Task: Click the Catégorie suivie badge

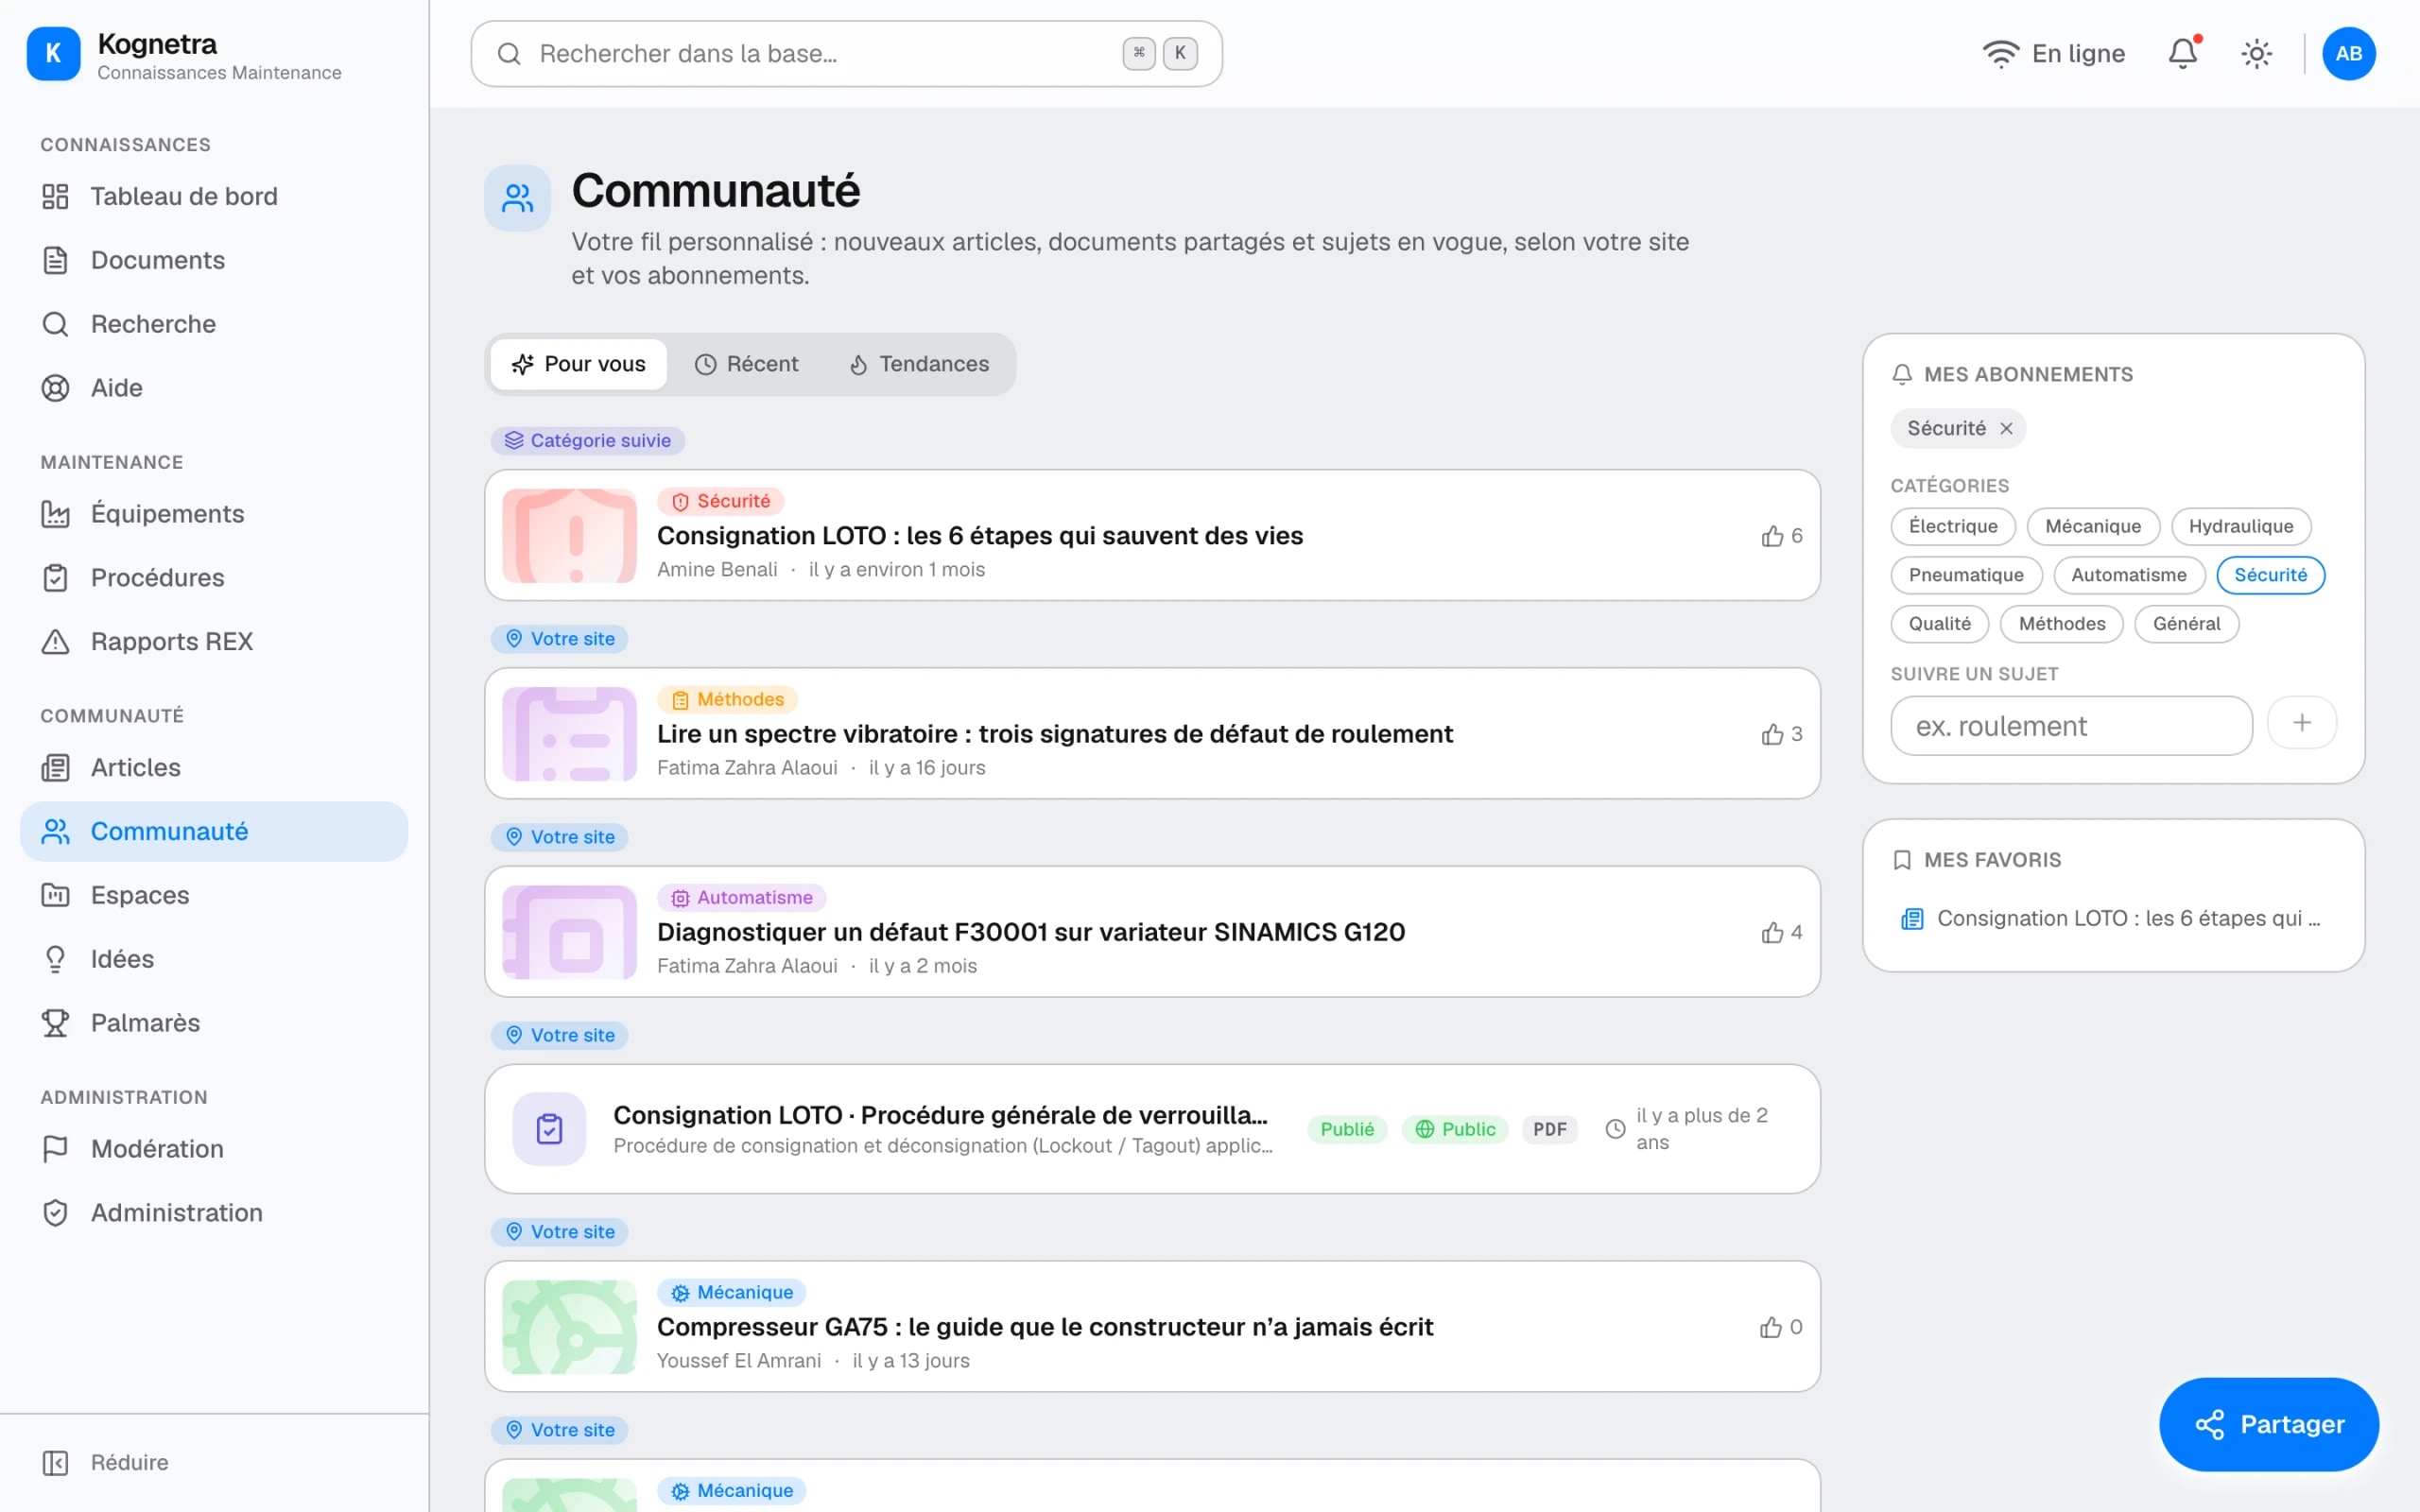Action: coord(588,441)
